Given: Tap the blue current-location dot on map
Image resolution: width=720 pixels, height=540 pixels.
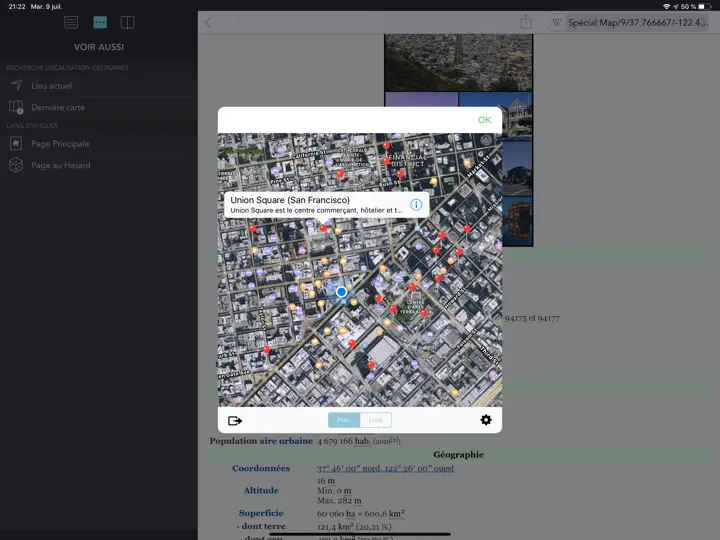Looking at the screenshot, I should tap(341, 292).
